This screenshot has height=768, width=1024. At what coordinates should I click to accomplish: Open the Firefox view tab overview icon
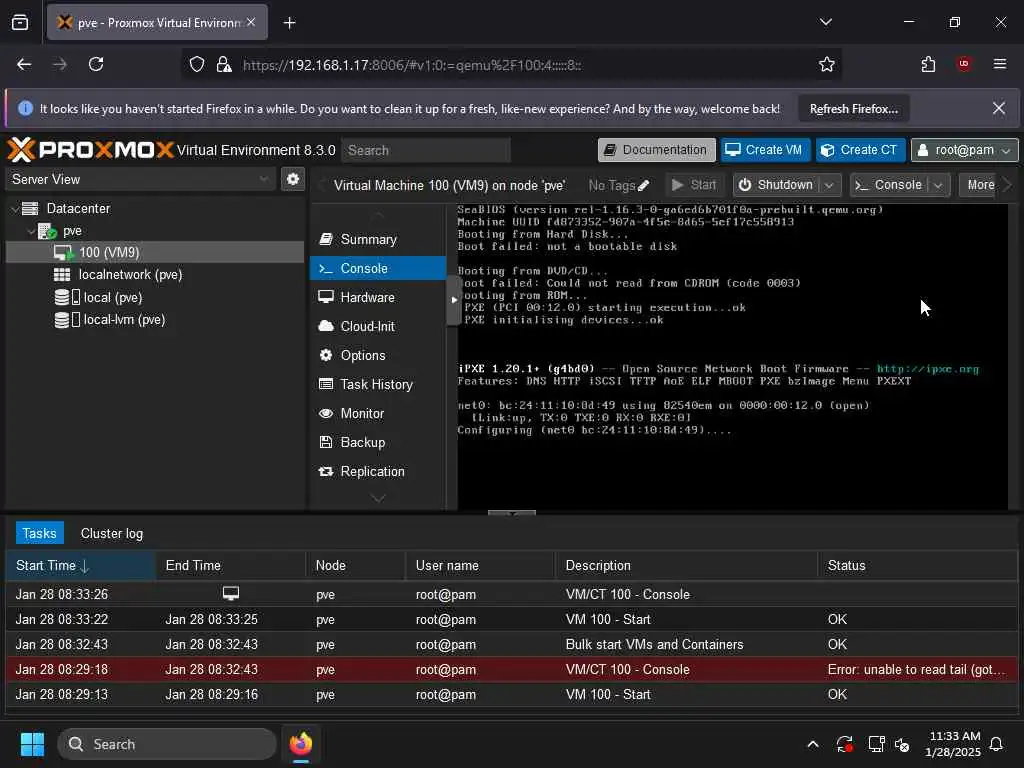coord(20,22)
